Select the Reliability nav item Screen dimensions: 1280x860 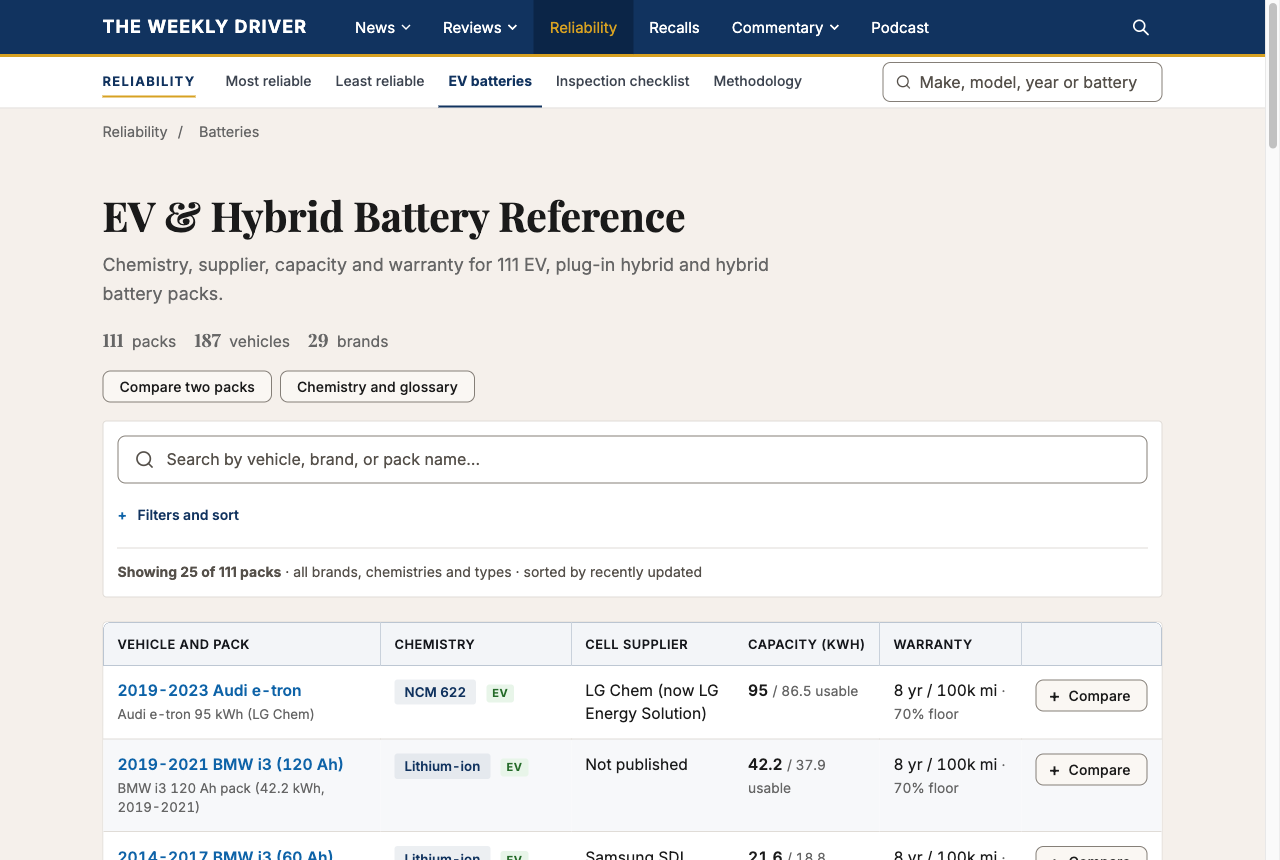coord(583,27)
